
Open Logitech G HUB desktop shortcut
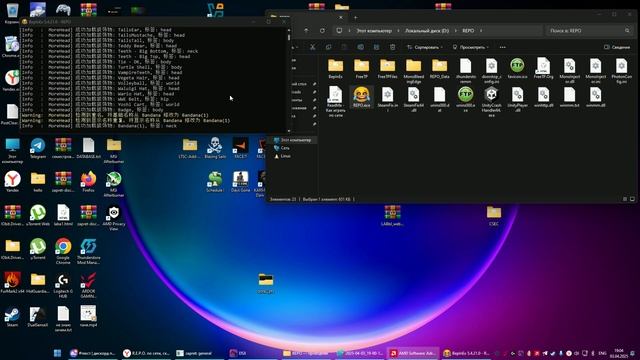[63, 285]
